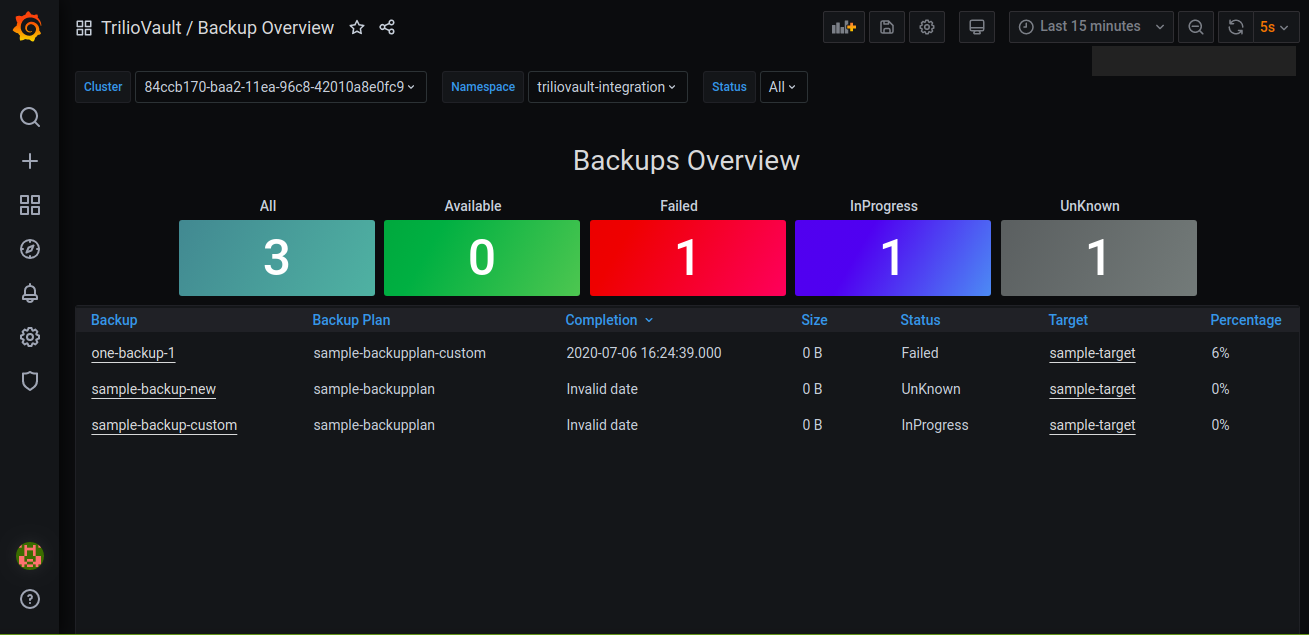
Task: Open the Last 15 minutes time picker
Action: (x=1091, y=27)
